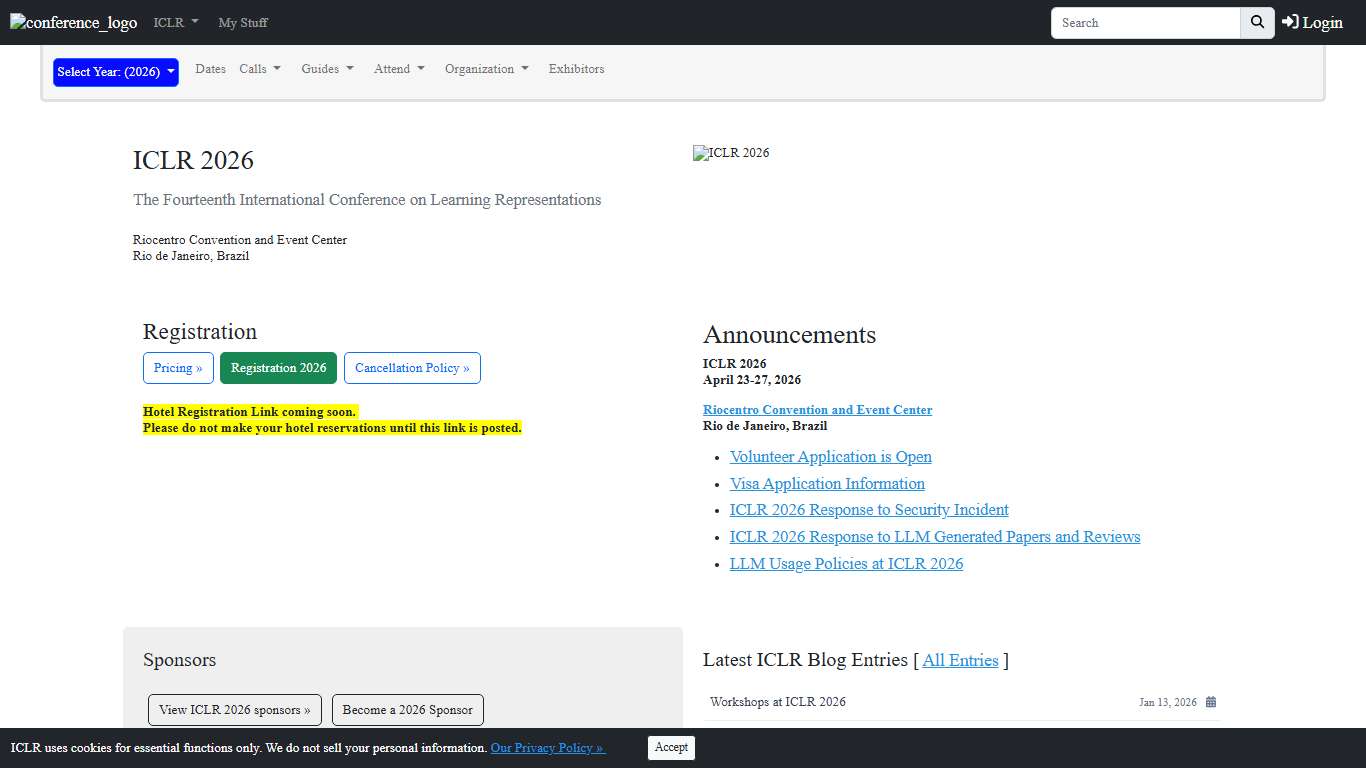
Task: Open the Pricing » button
Action: click(178, 368)
